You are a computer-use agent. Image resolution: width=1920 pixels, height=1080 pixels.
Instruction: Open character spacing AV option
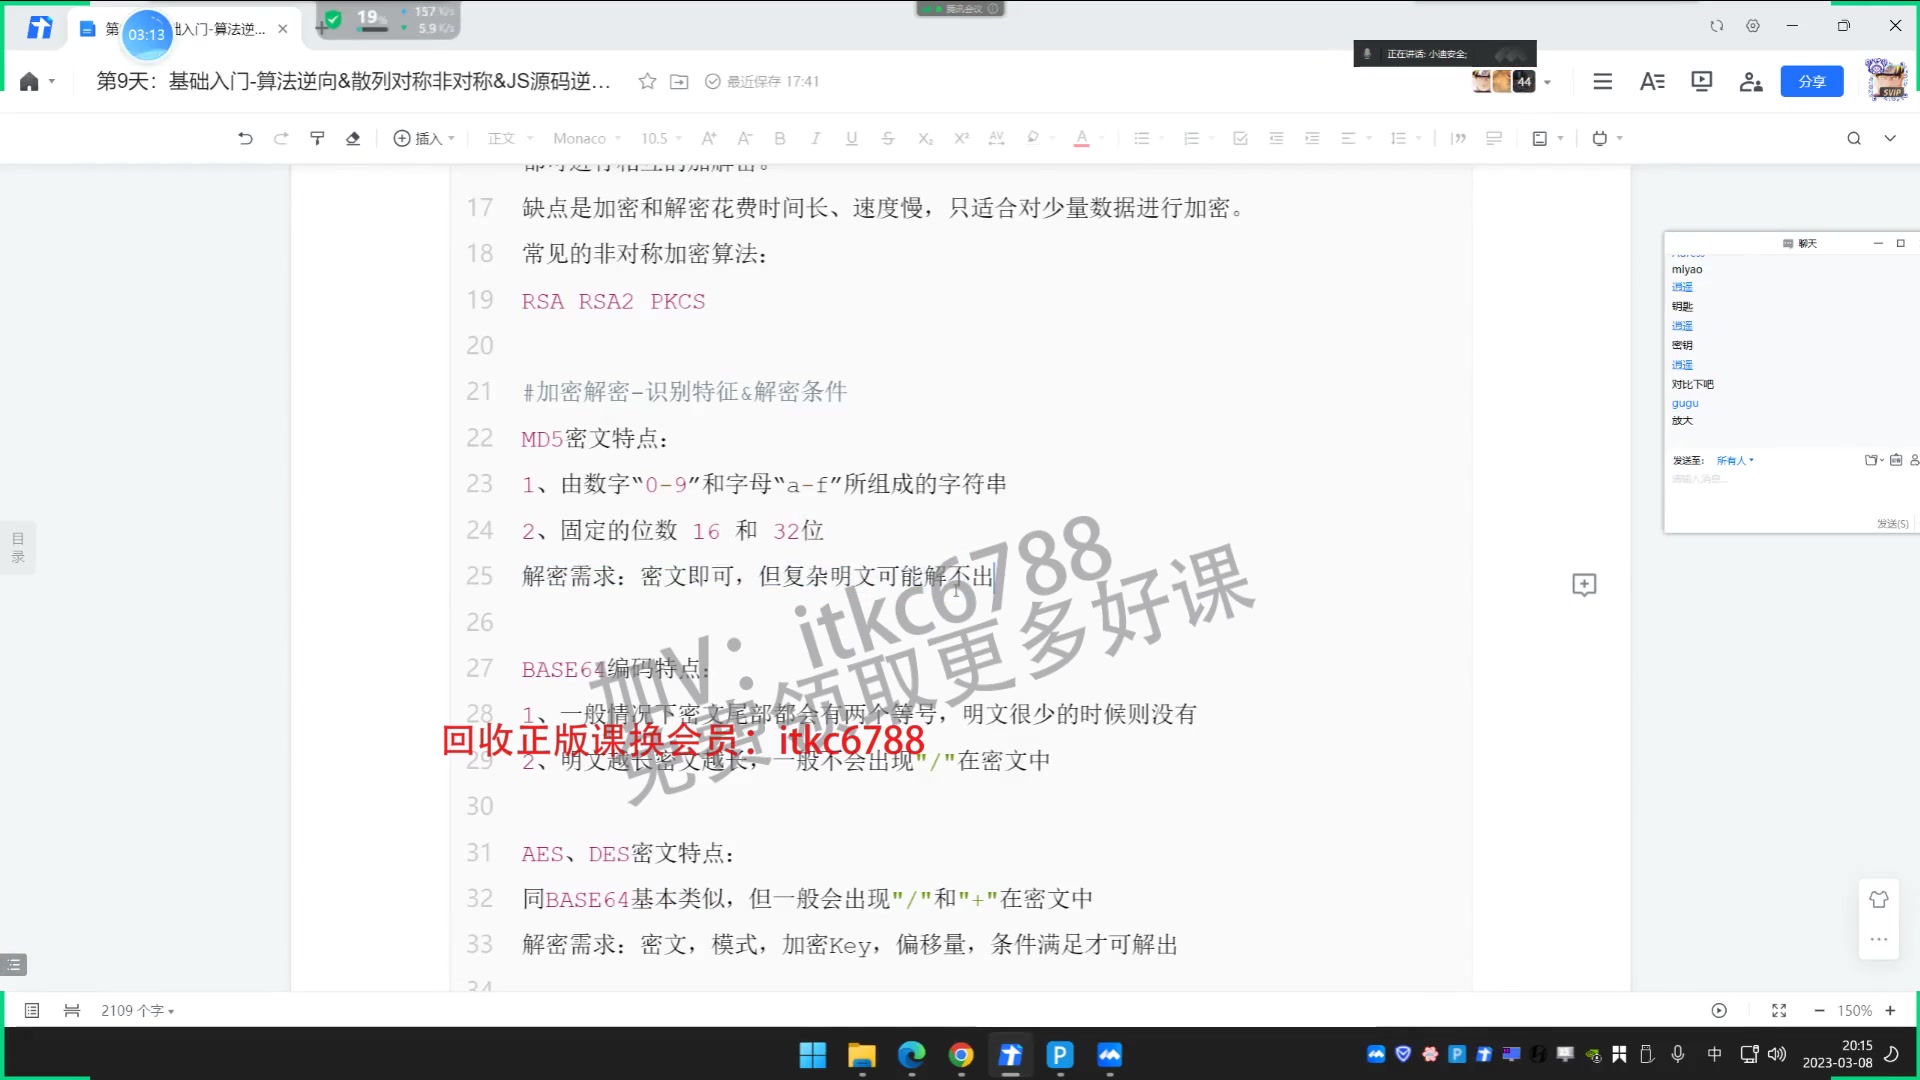click(996, 138)
